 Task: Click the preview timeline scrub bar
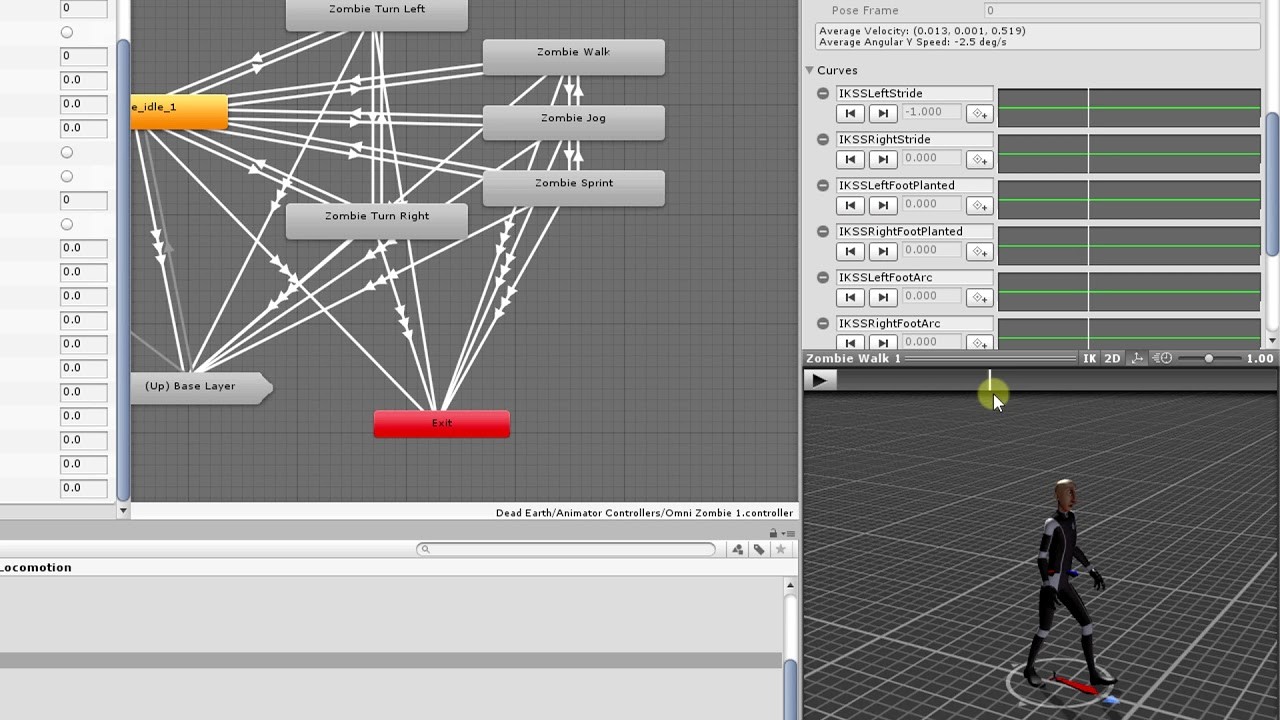click(x=1058, y=380)
